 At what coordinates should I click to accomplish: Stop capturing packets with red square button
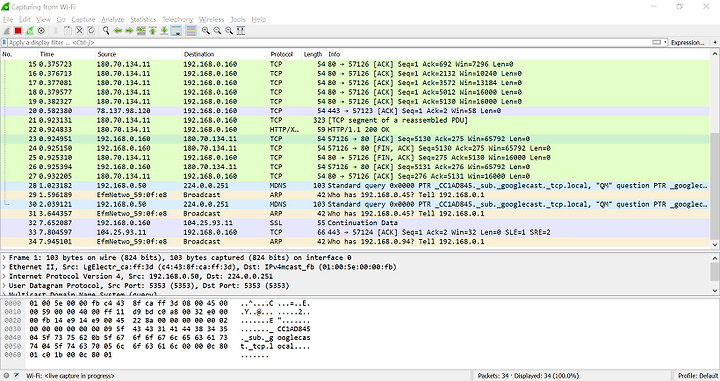[x=18, y=31]
